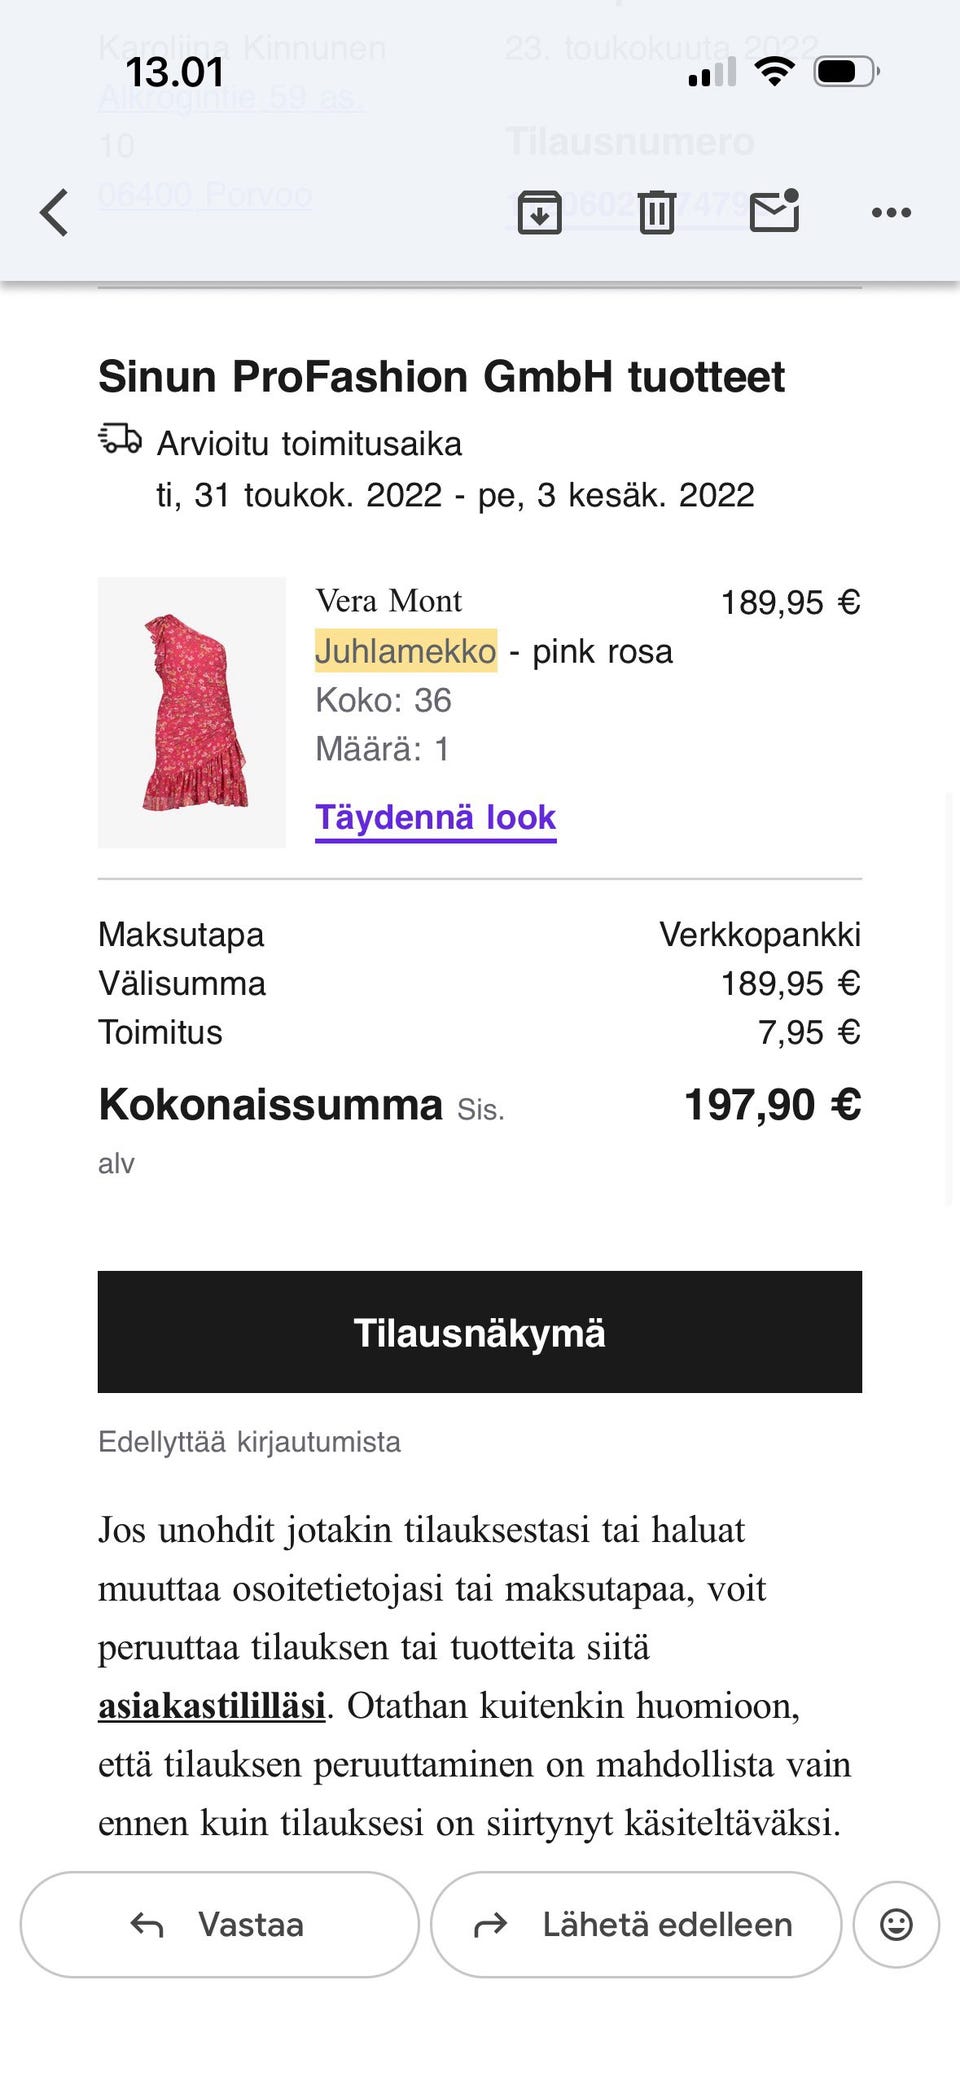The image size is (960, 2081).
Task: Add an emoji reaction smiley icon
Action: pos(896,1924)
